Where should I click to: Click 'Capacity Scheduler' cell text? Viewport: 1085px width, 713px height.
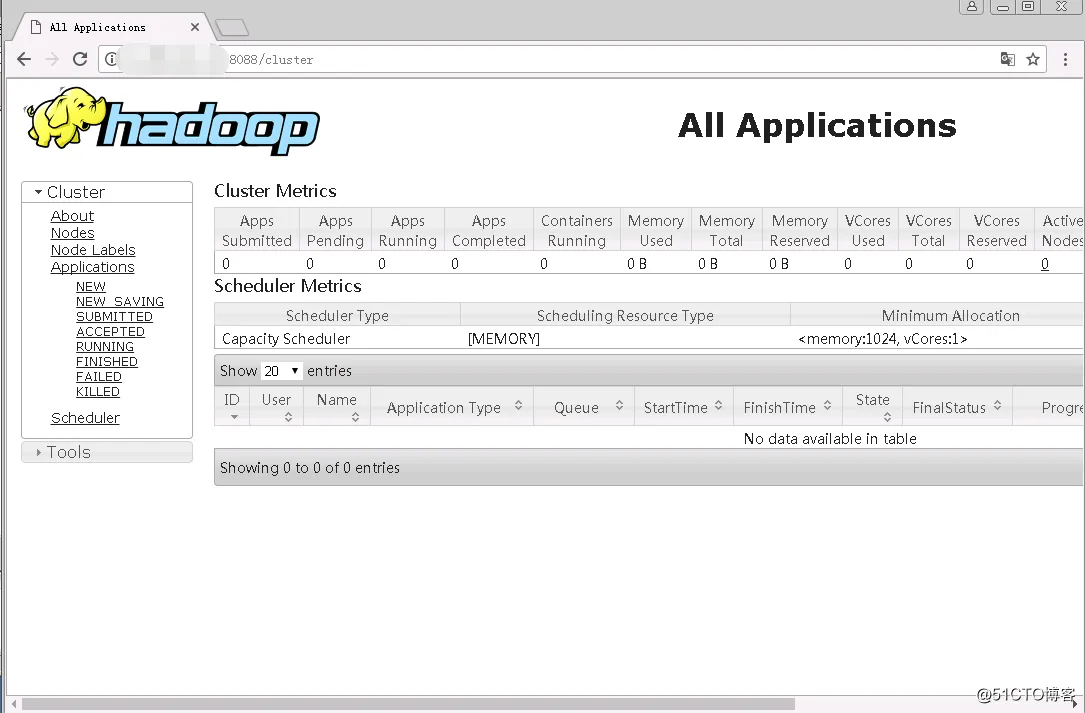[286, 339]
